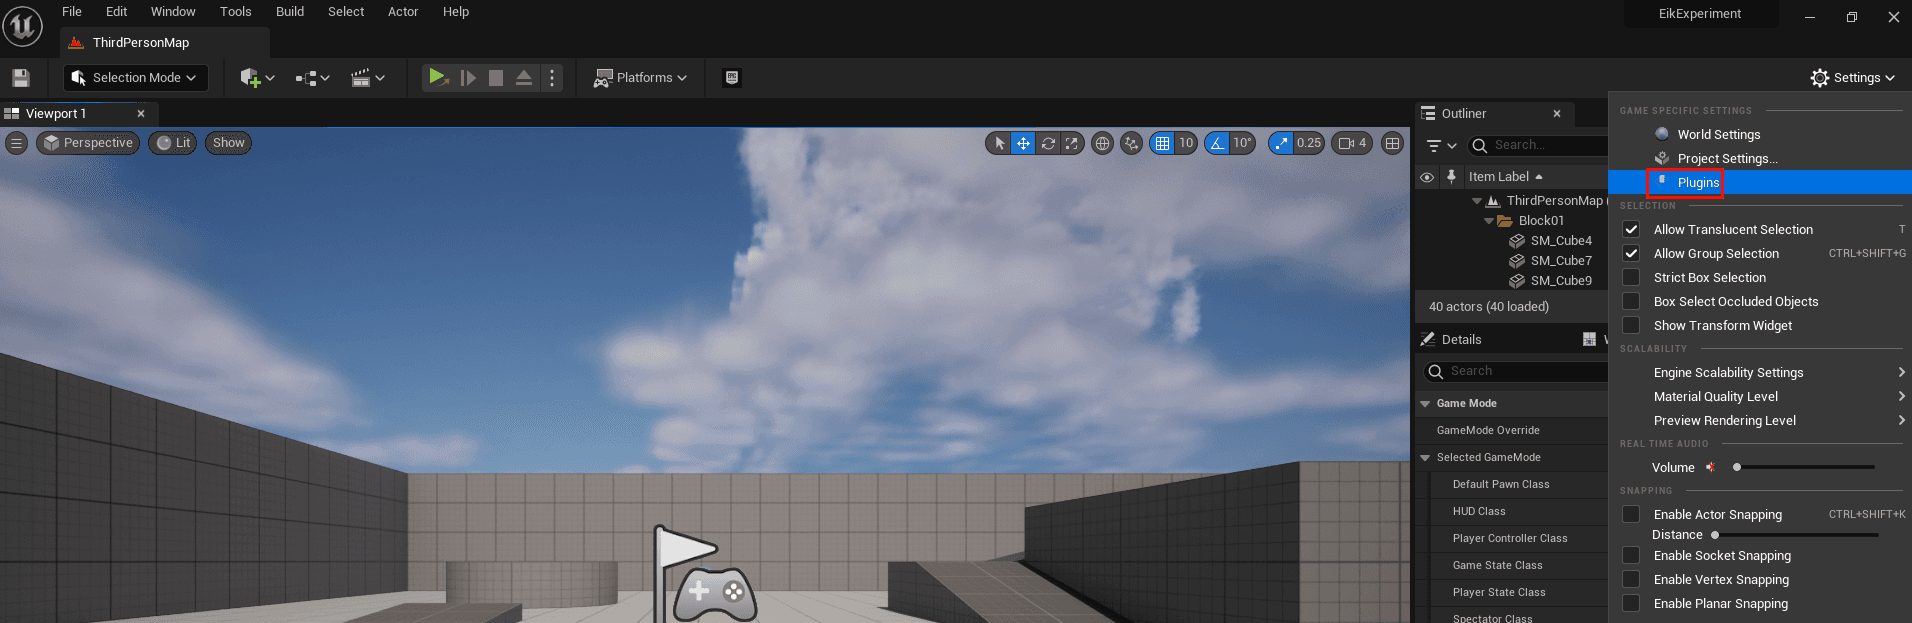Activate the scale tool in the viewport
Screen dimensions: 1912x623
[x=1072, y=143]
